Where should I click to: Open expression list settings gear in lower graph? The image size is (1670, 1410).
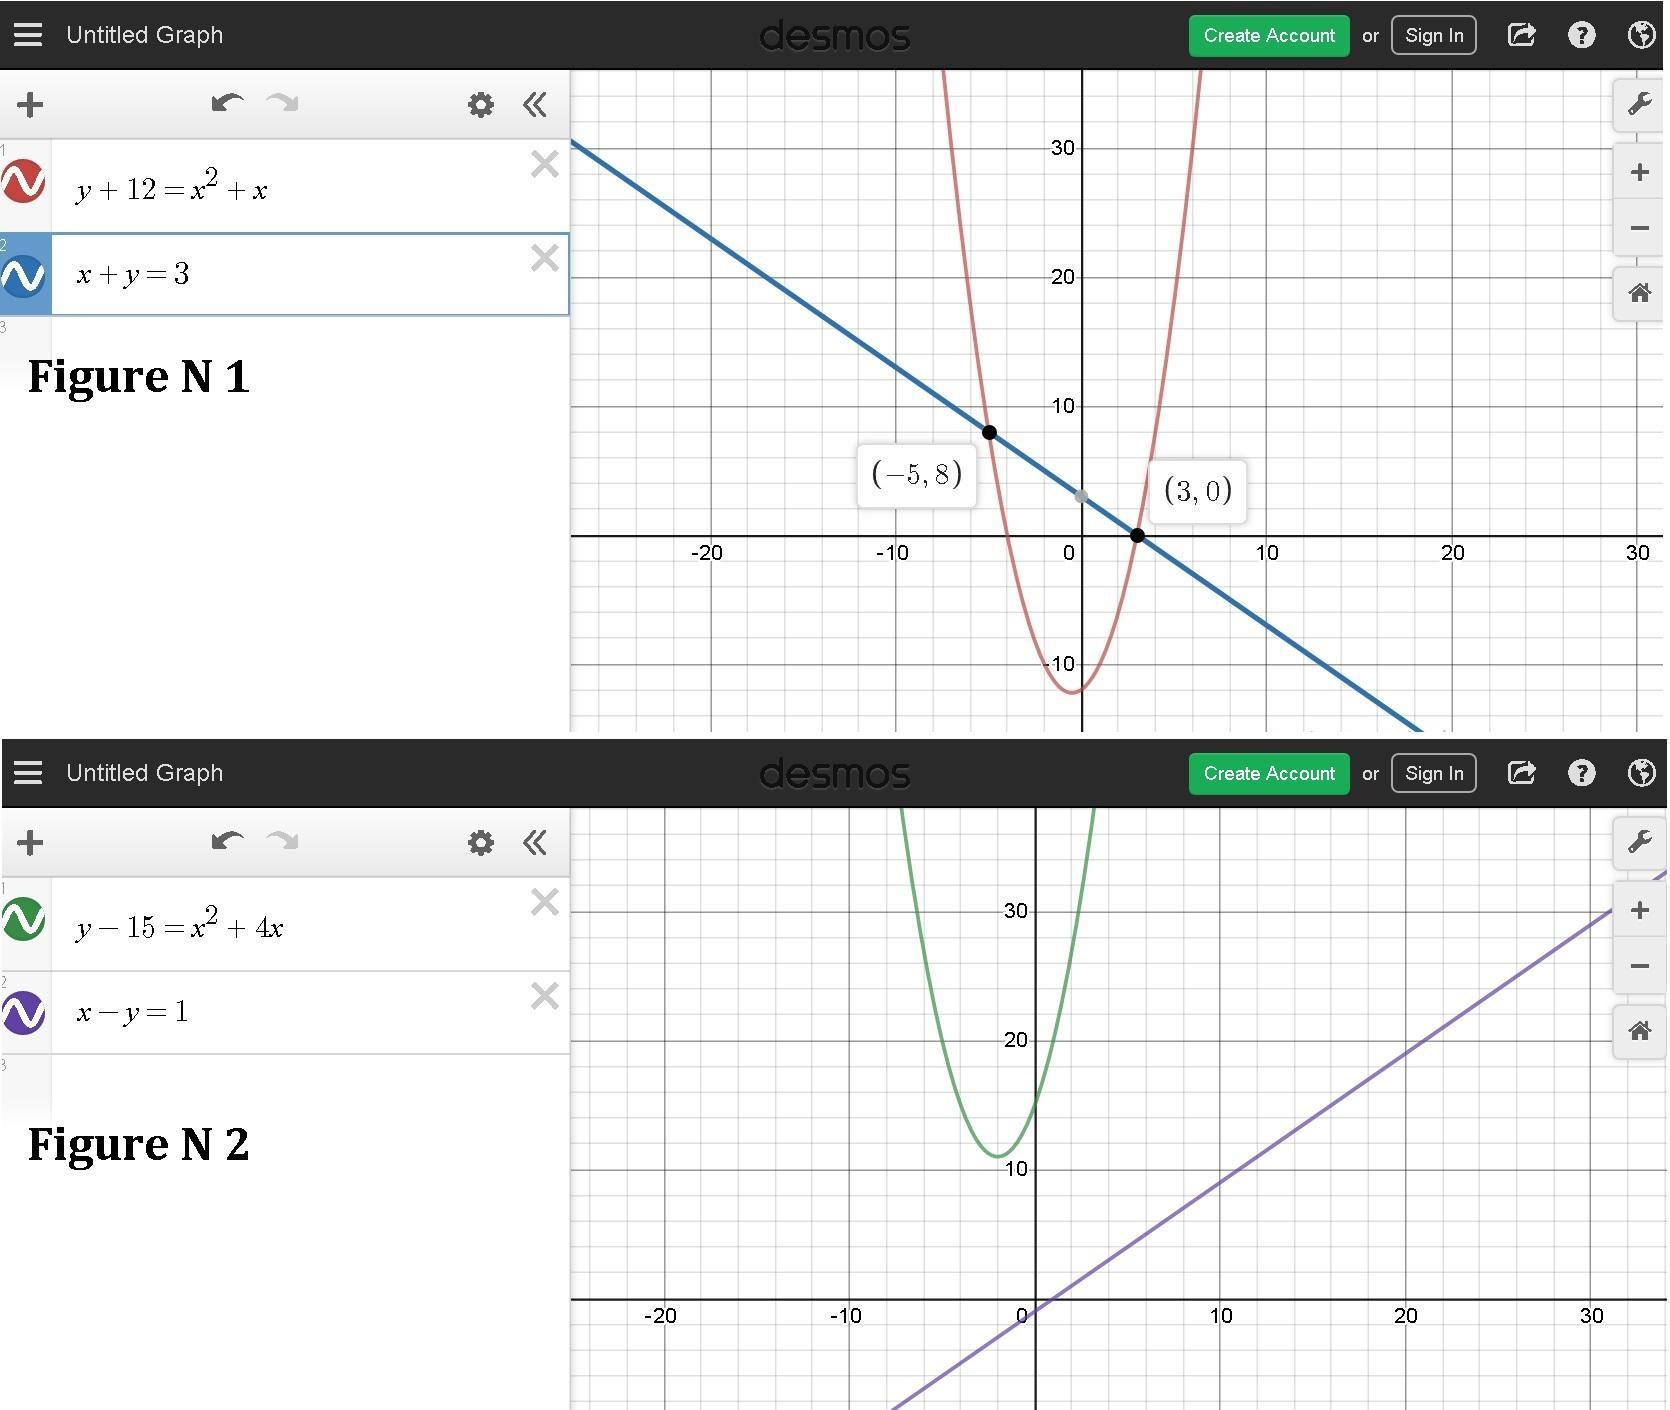[481, 842]
